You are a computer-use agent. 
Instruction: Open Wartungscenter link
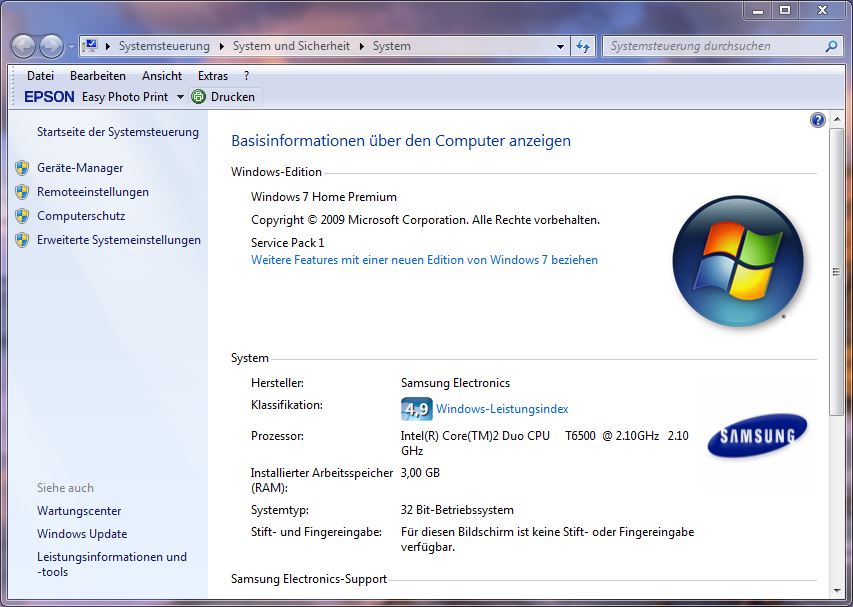click(79, 511)
